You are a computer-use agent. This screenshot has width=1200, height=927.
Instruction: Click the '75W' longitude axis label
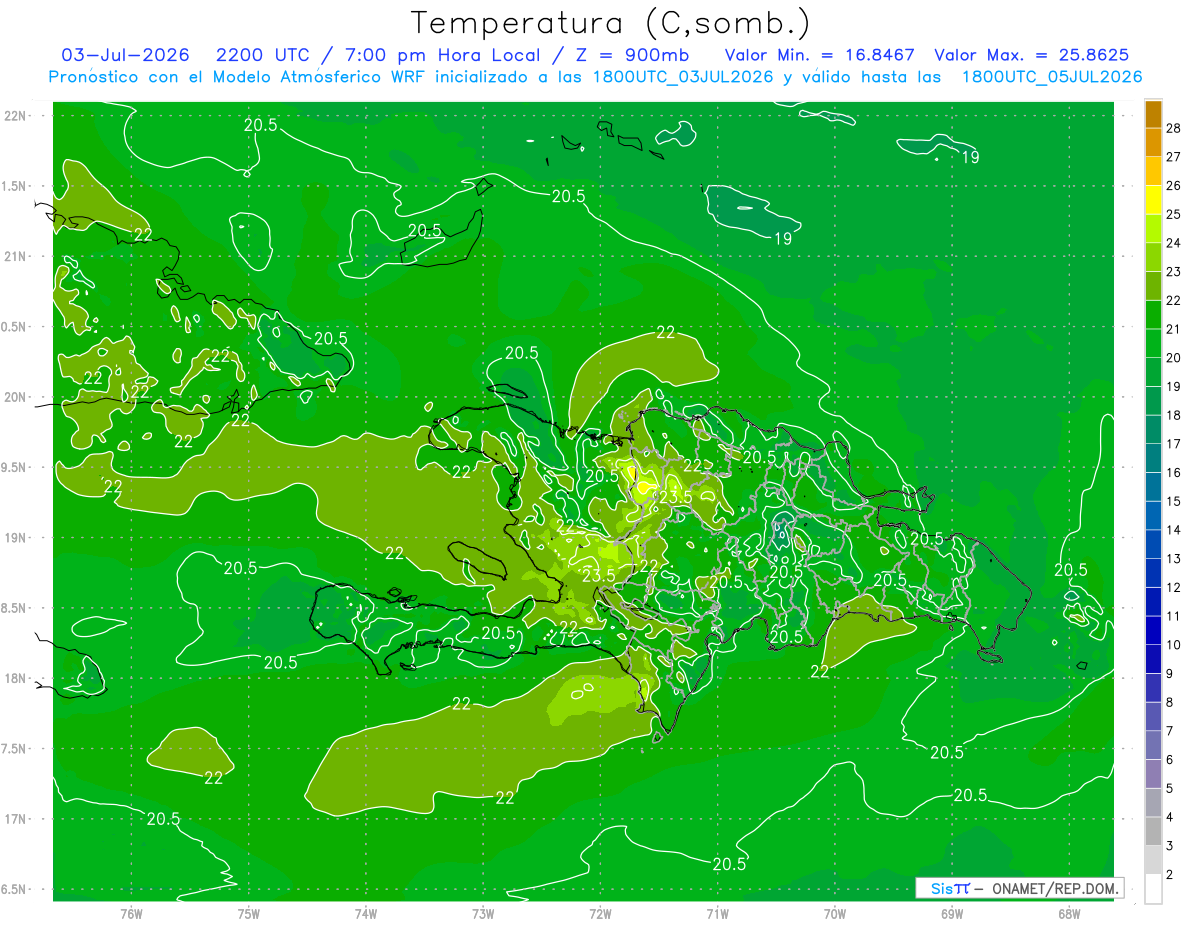[x=248, y=913]
